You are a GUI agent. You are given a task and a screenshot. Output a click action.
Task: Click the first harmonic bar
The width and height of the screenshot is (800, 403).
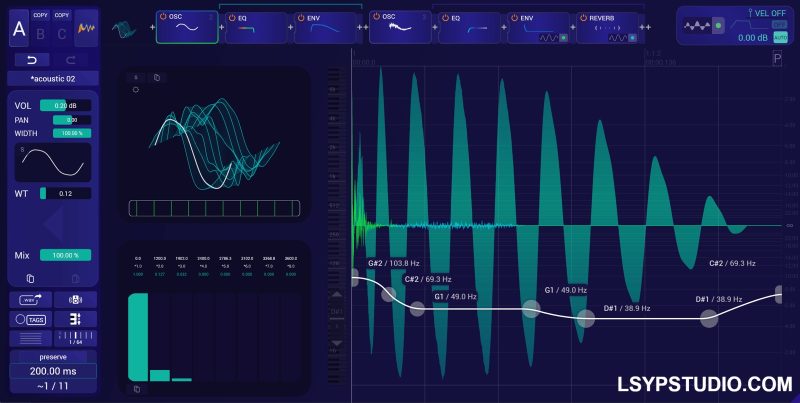[x=138, y=337]
